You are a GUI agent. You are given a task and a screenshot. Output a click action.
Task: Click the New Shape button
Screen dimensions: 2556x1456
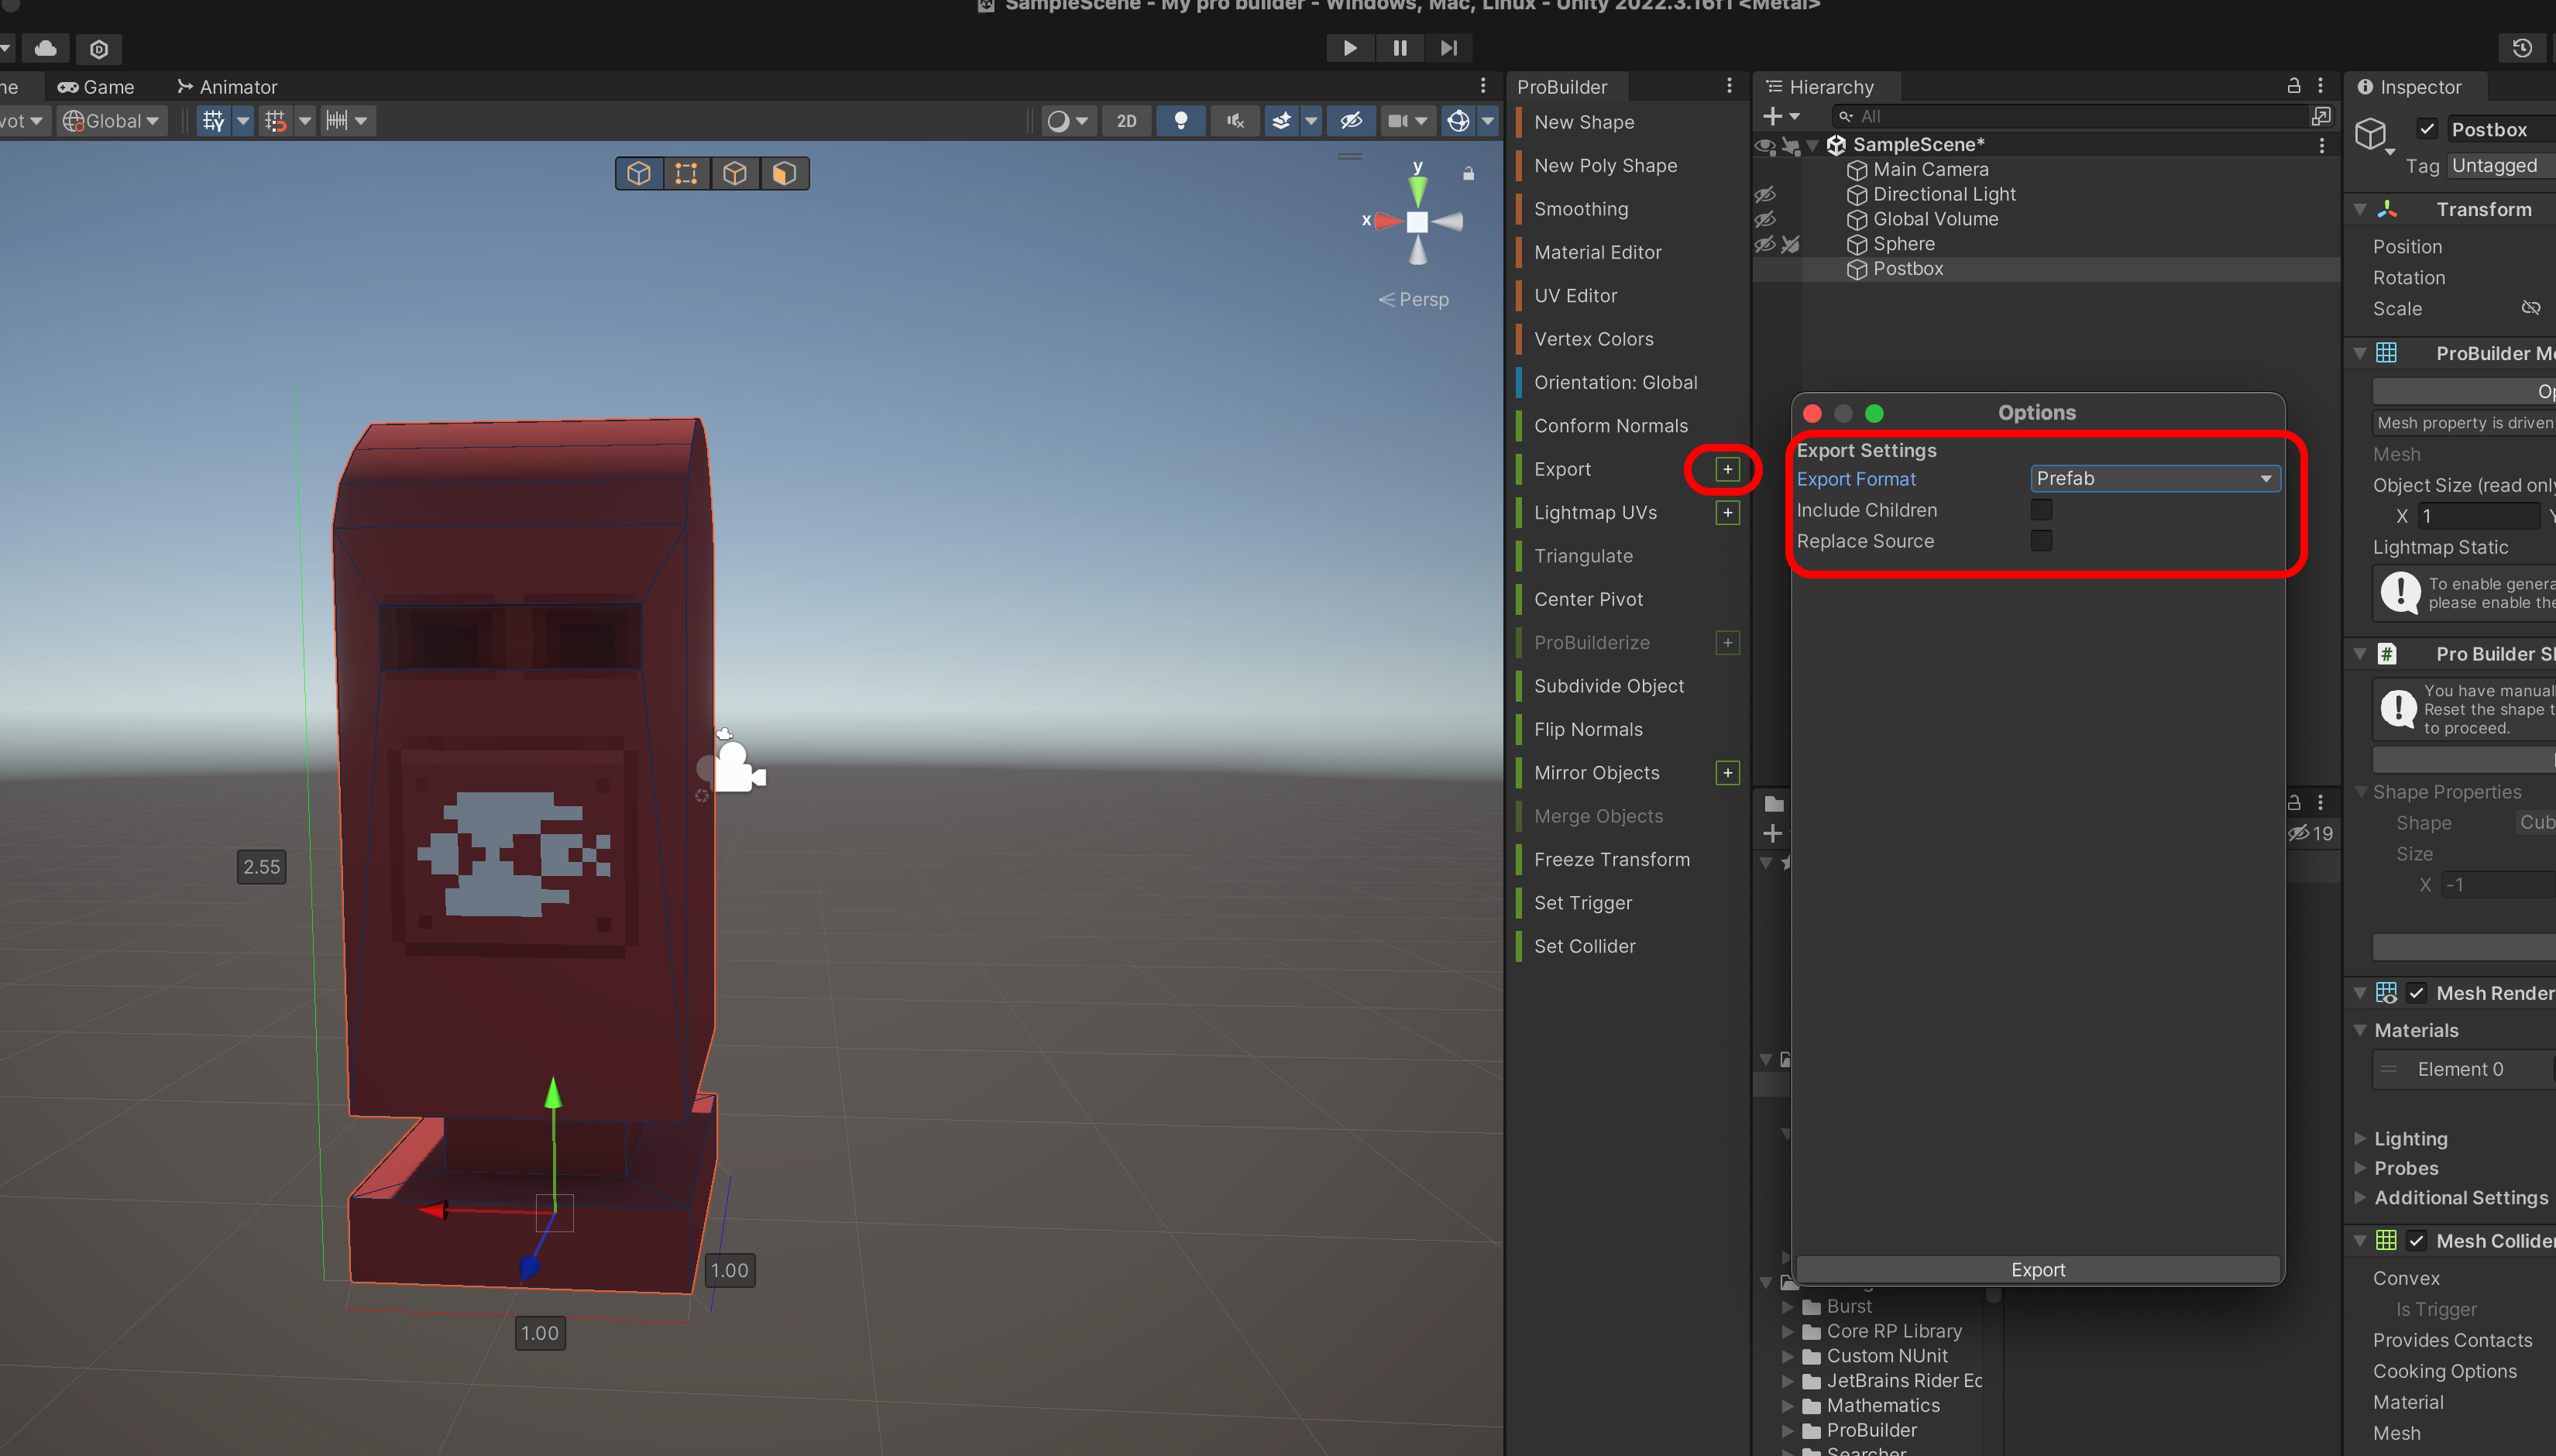(1584, 122)
